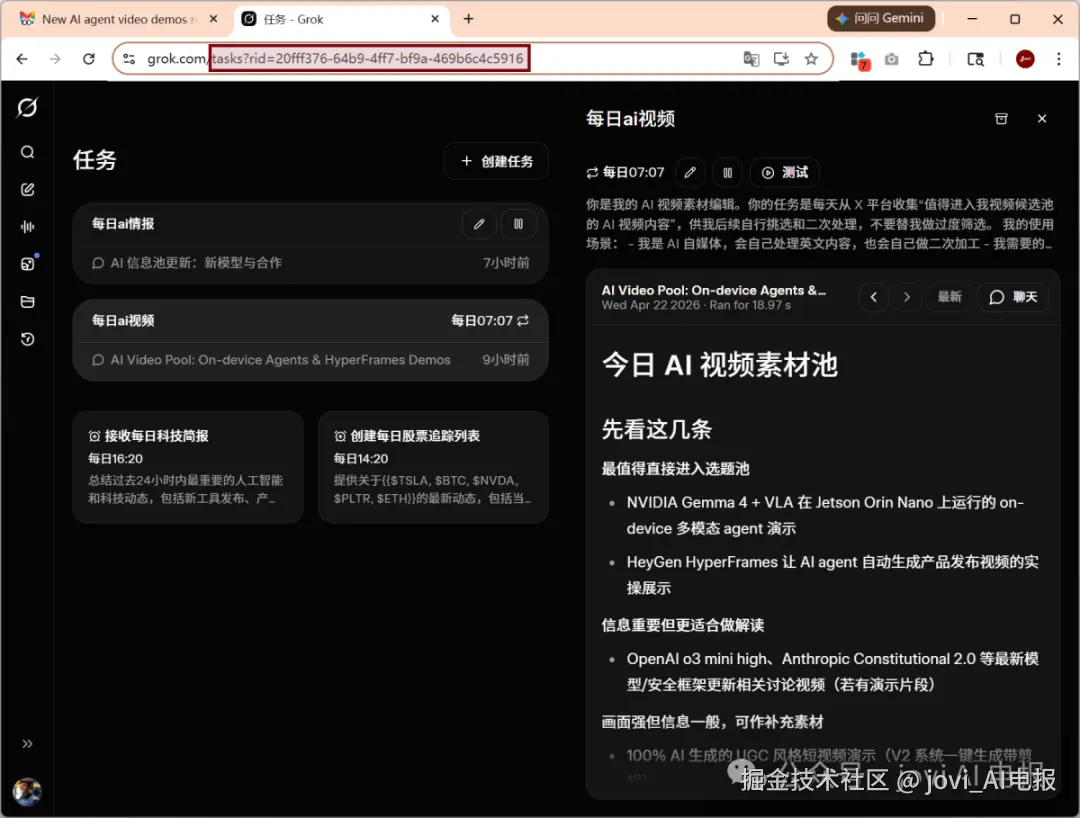
Task: Edit the 每日ai情报 task with pencil icon
Action: pyautogui.click(x=479, y=224)
